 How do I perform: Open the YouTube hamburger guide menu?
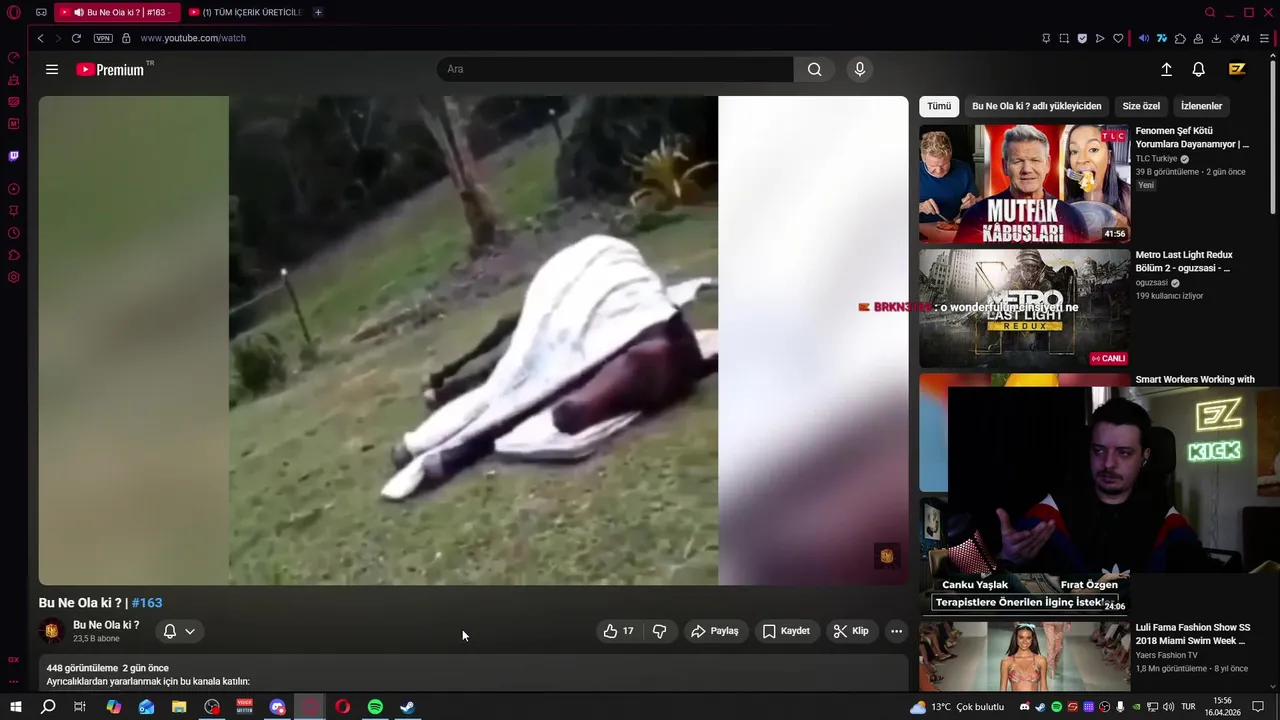(x=52, y=69)
